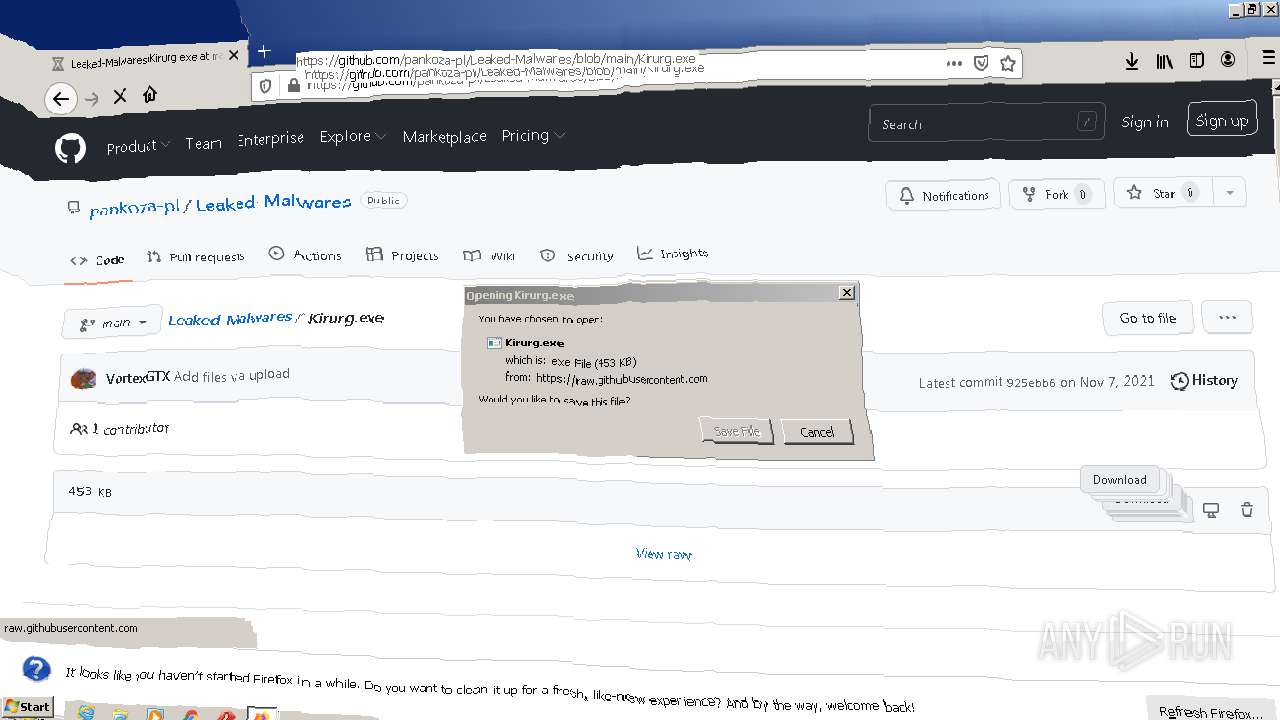
Task: Star the repository
Action: click(1163, 193)
